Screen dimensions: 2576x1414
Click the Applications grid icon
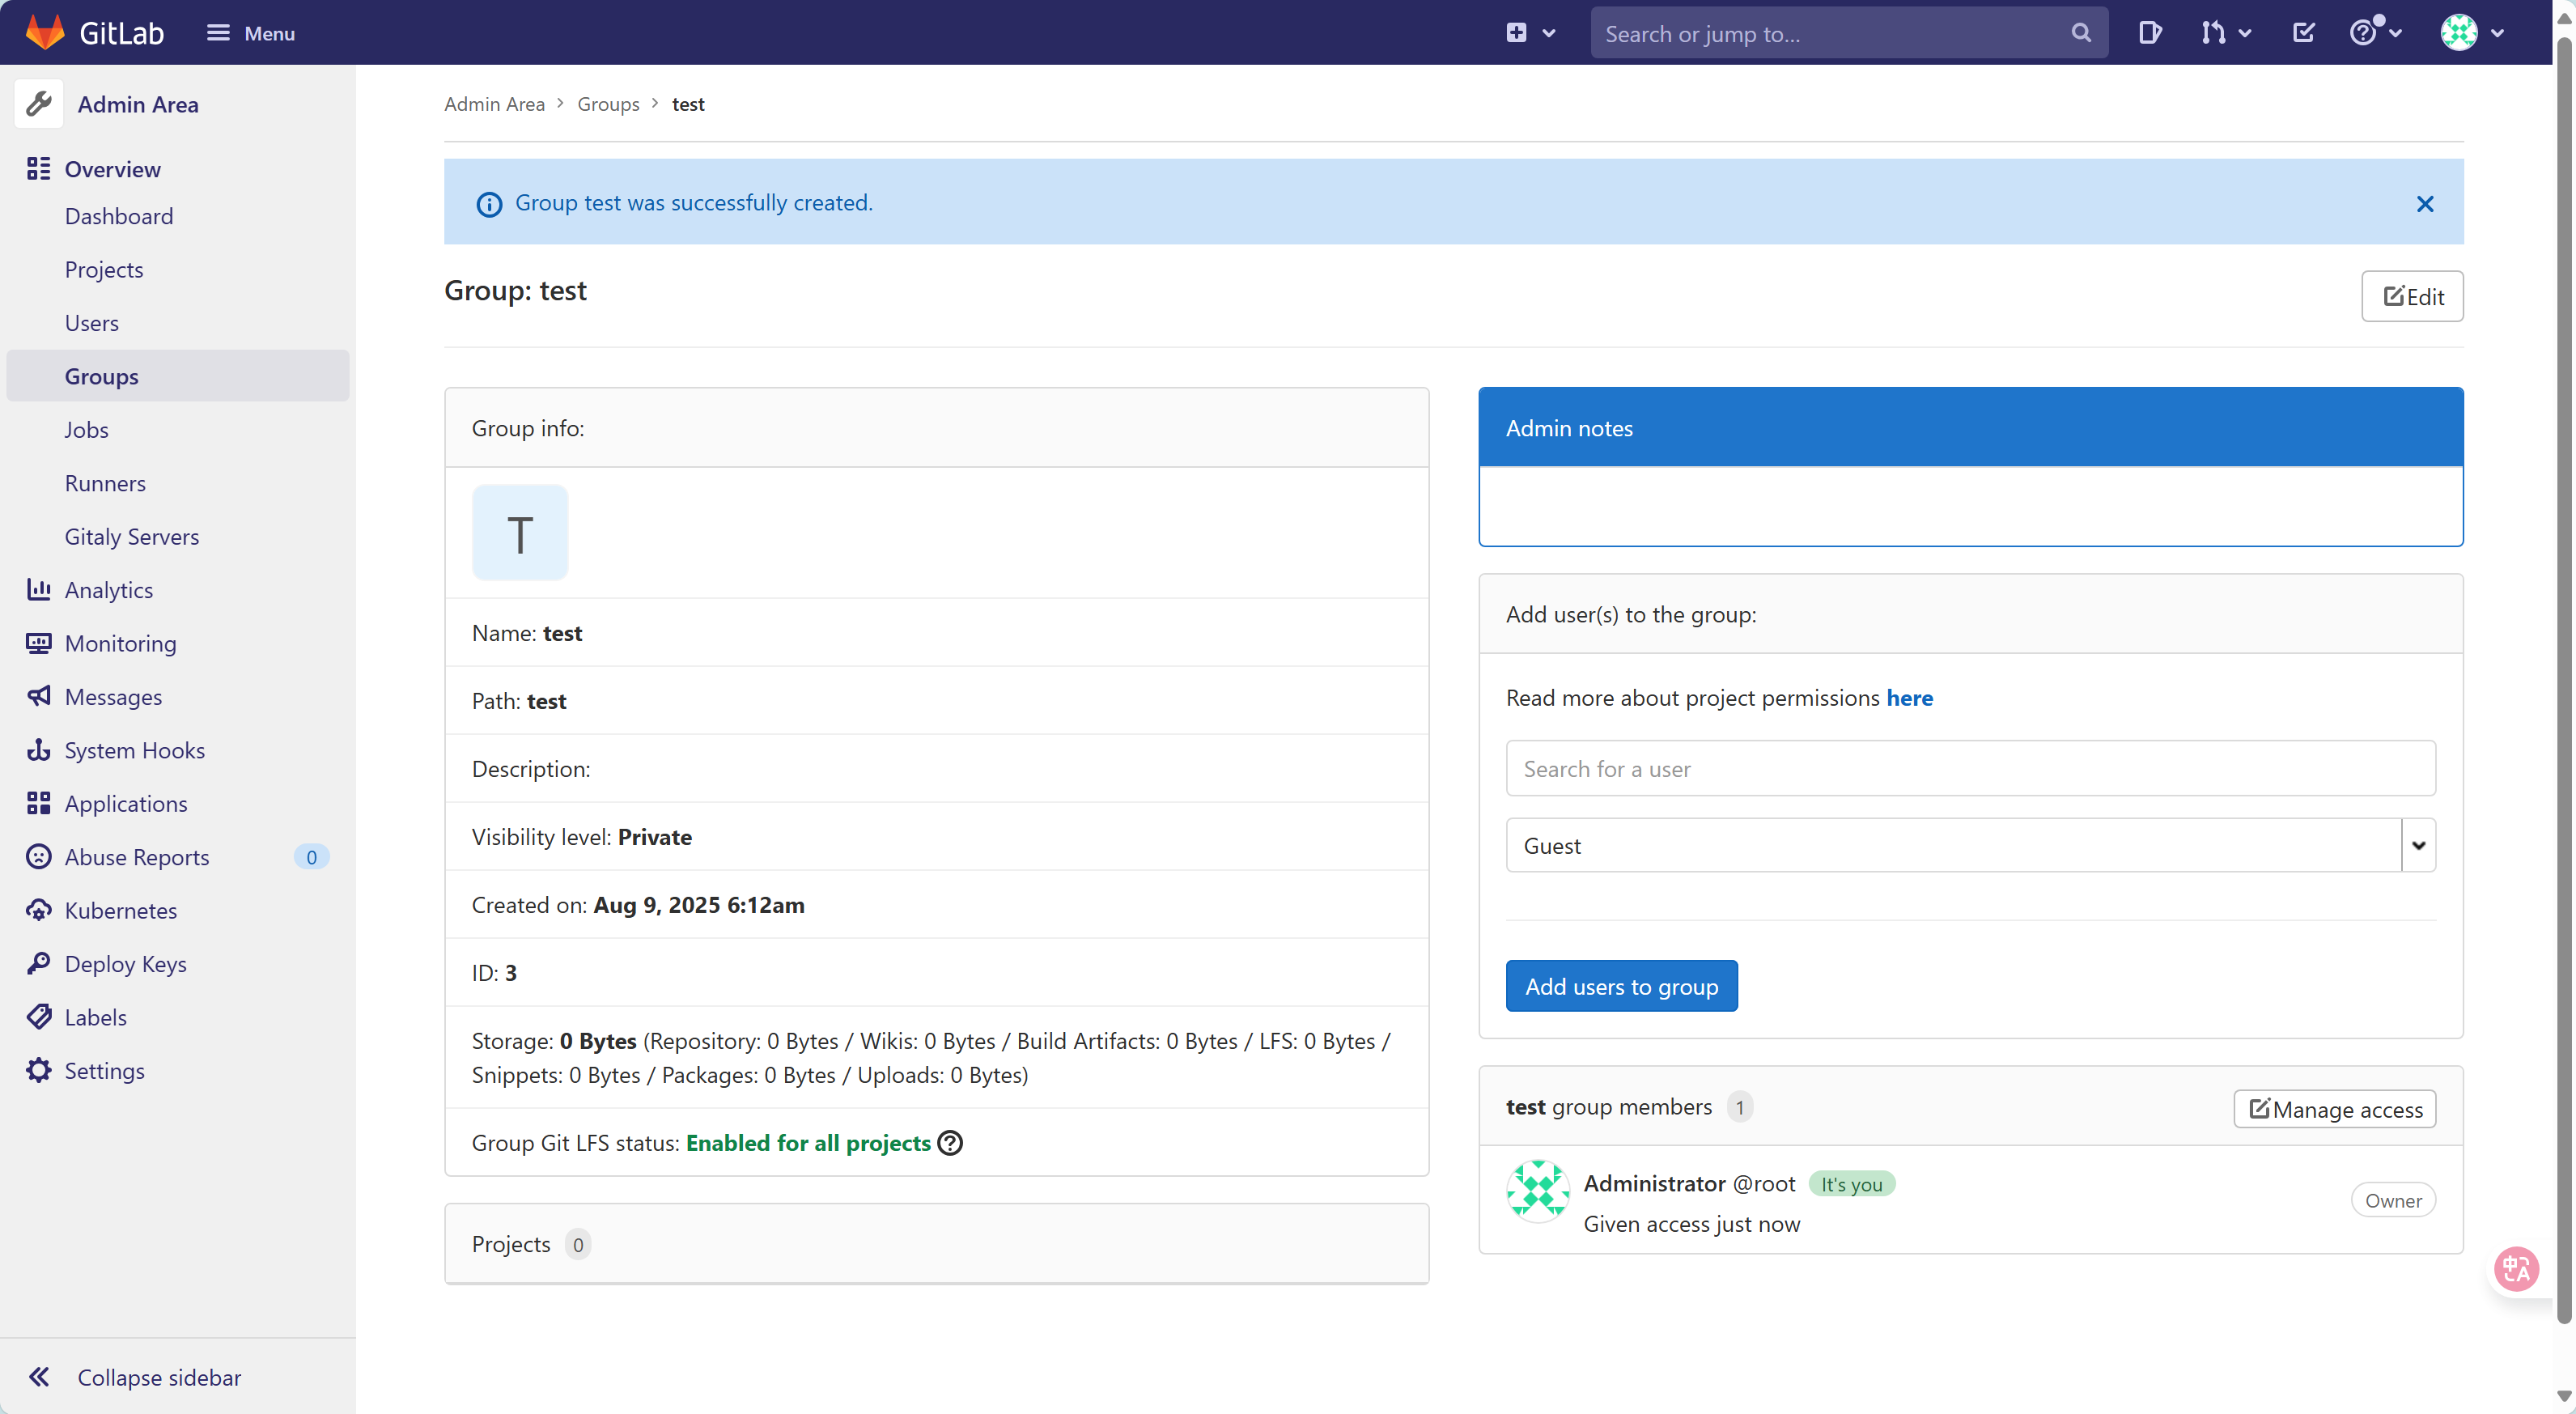point(38,804)
